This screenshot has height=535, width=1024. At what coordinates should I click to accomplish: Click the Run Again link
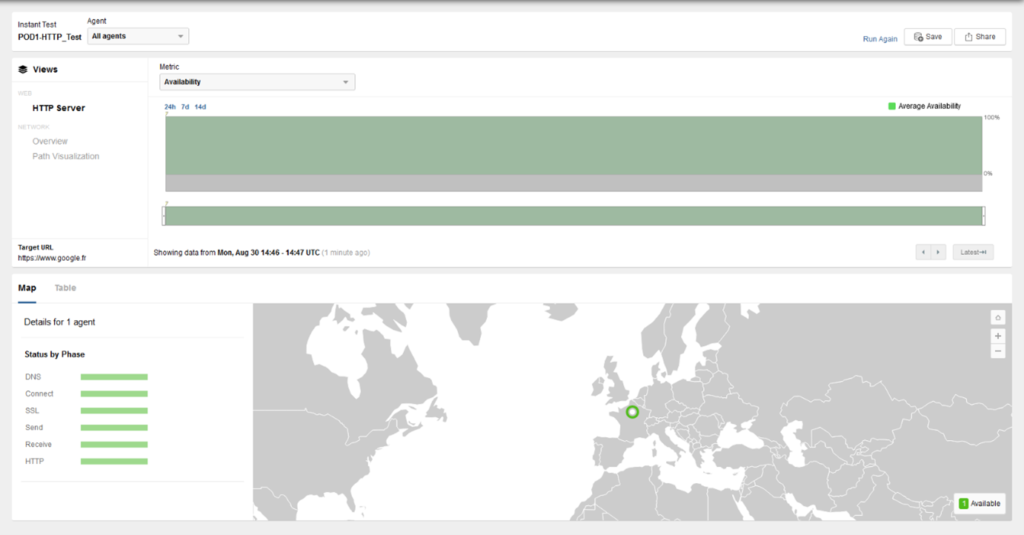880,38
